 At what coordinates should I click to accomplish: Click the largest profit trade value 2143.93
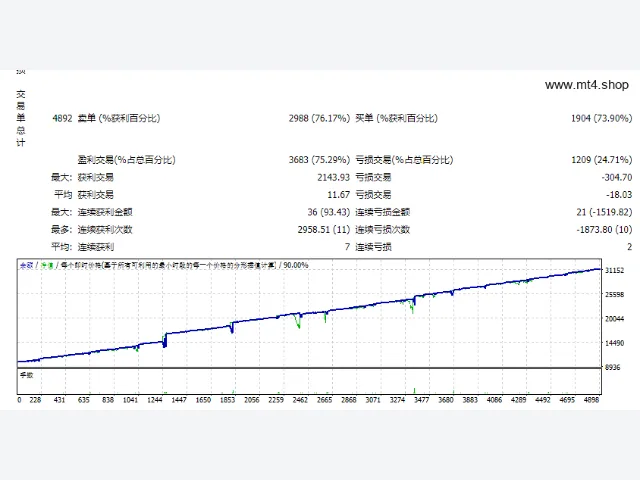333,177
